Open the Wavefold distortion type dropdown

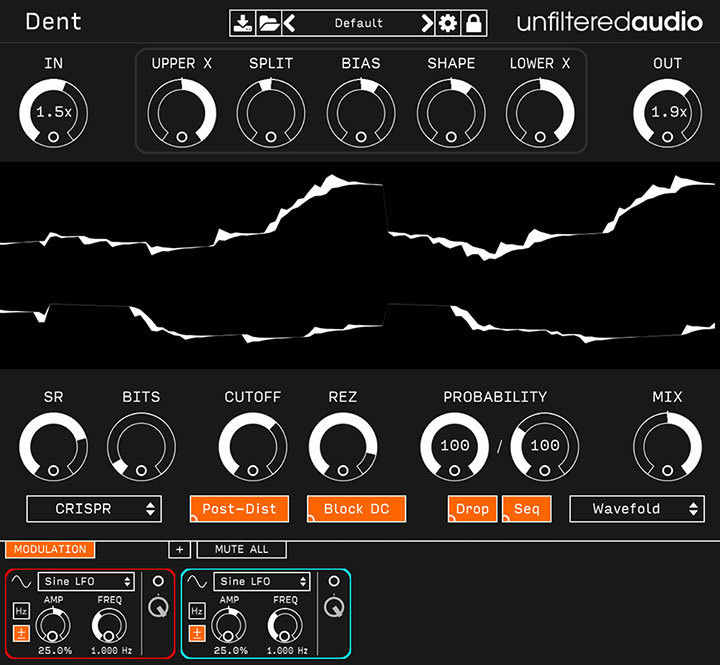637,509
